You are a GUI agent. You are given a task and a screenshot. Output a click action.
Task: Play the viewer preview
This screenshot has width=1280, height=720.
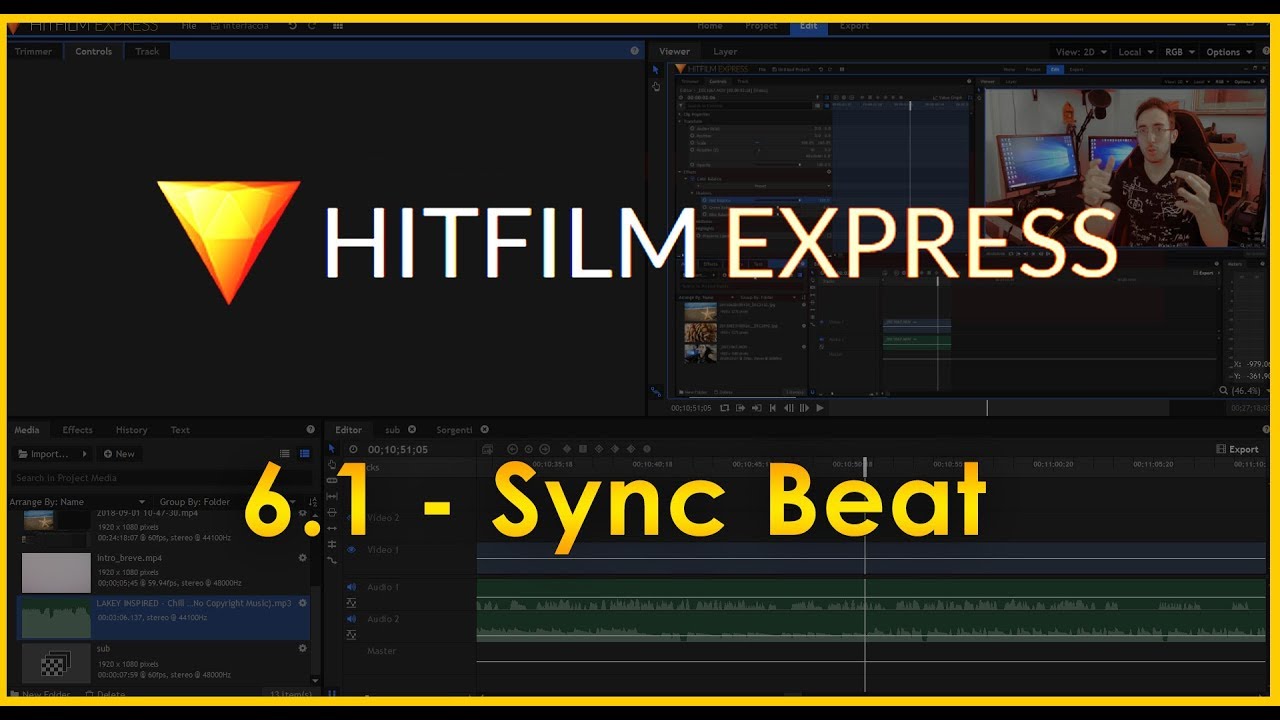[x=820, y=408]
